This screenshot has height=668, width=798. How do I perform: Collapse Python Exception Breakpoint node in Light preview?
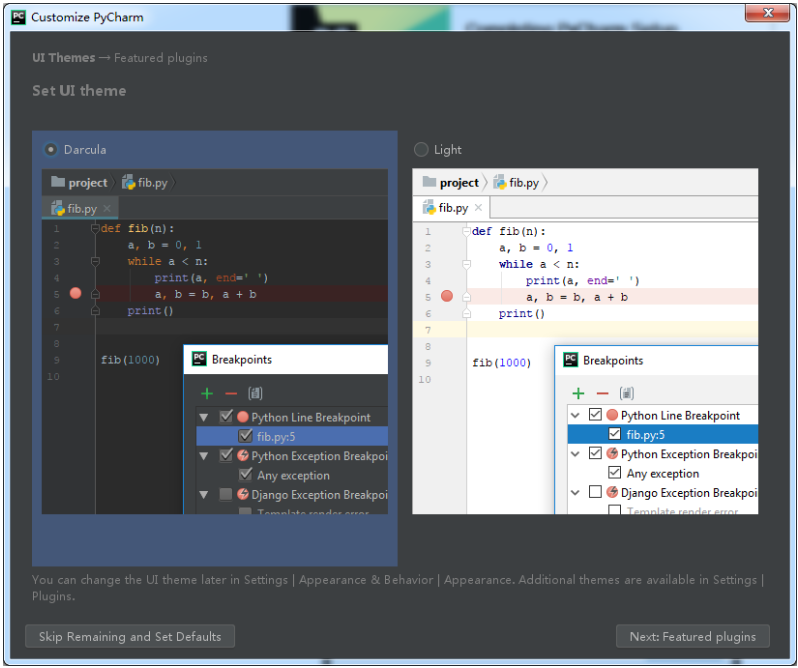coord(576,454)
